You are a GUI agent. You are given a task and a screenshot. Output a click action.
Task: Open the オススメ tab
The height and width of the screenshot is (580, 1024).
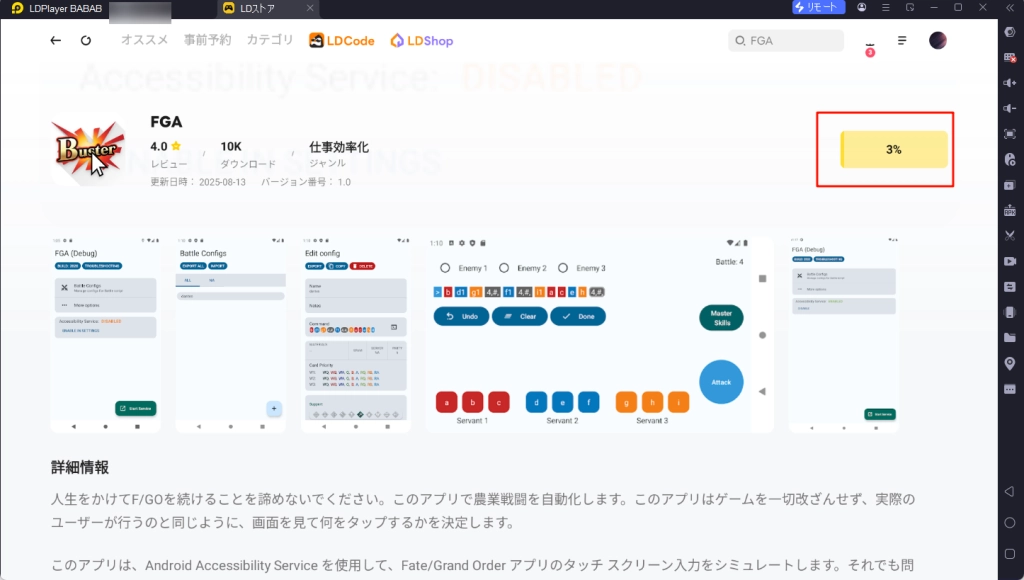pos(144,40)
